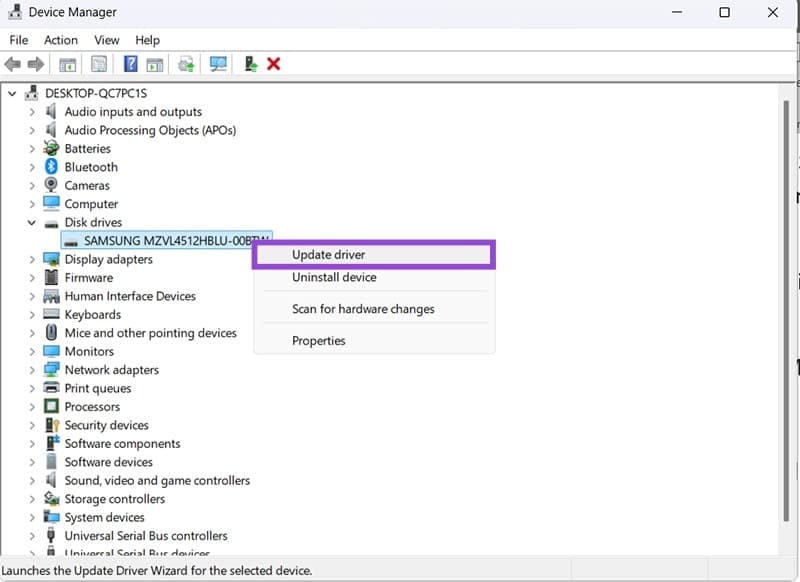Expand the Display adapters category
The height and width of the screenshot is (582, 800).
32,259
